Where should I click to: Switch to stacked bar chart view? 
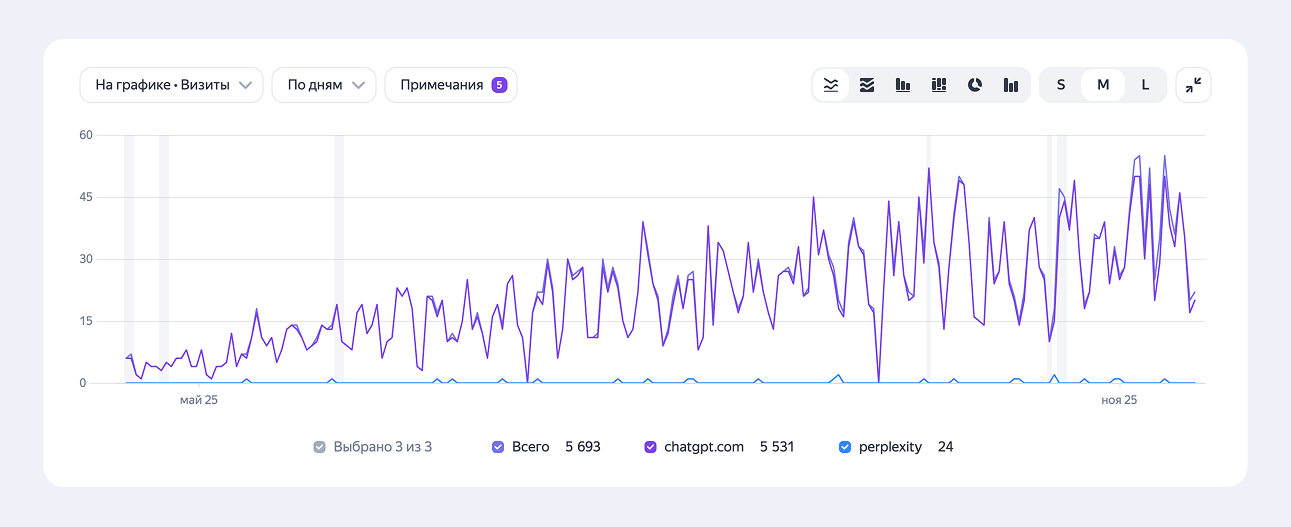(939, 85)
